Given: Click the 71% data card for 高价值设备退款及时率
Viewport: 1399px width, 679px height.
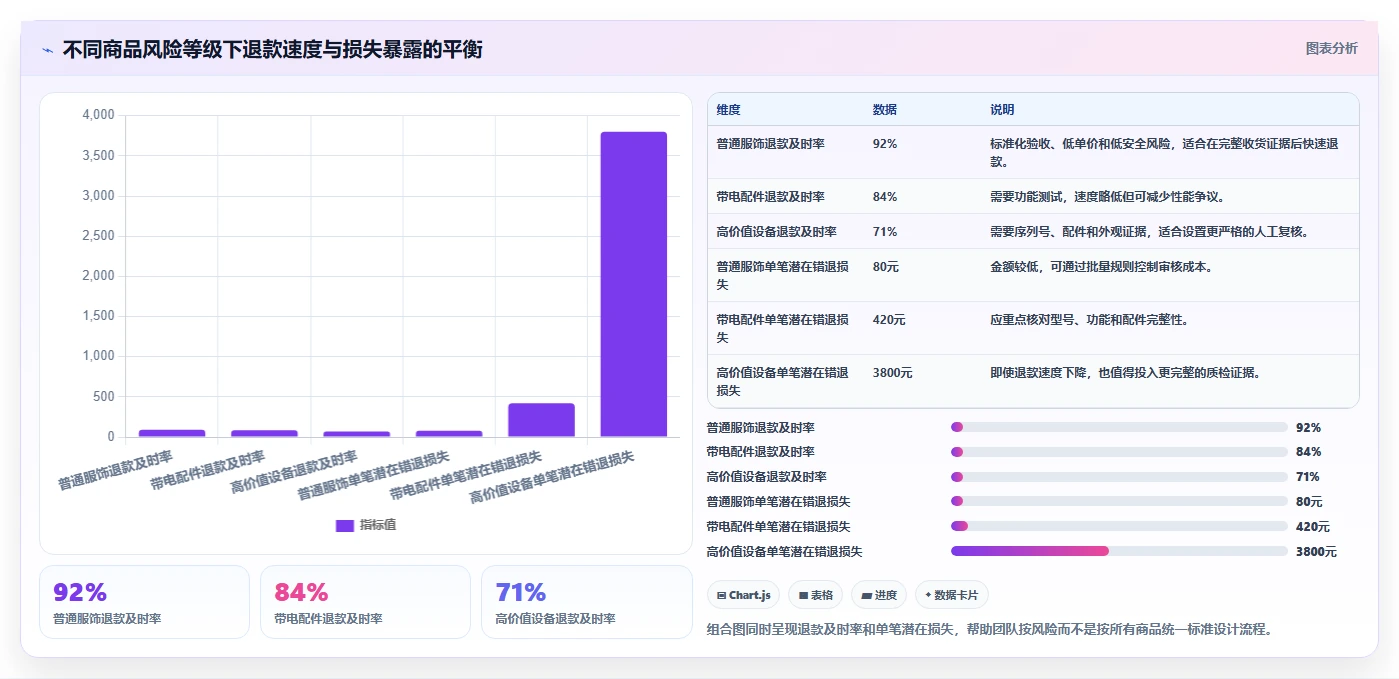Looking at the screenshot, I should 586,602.
